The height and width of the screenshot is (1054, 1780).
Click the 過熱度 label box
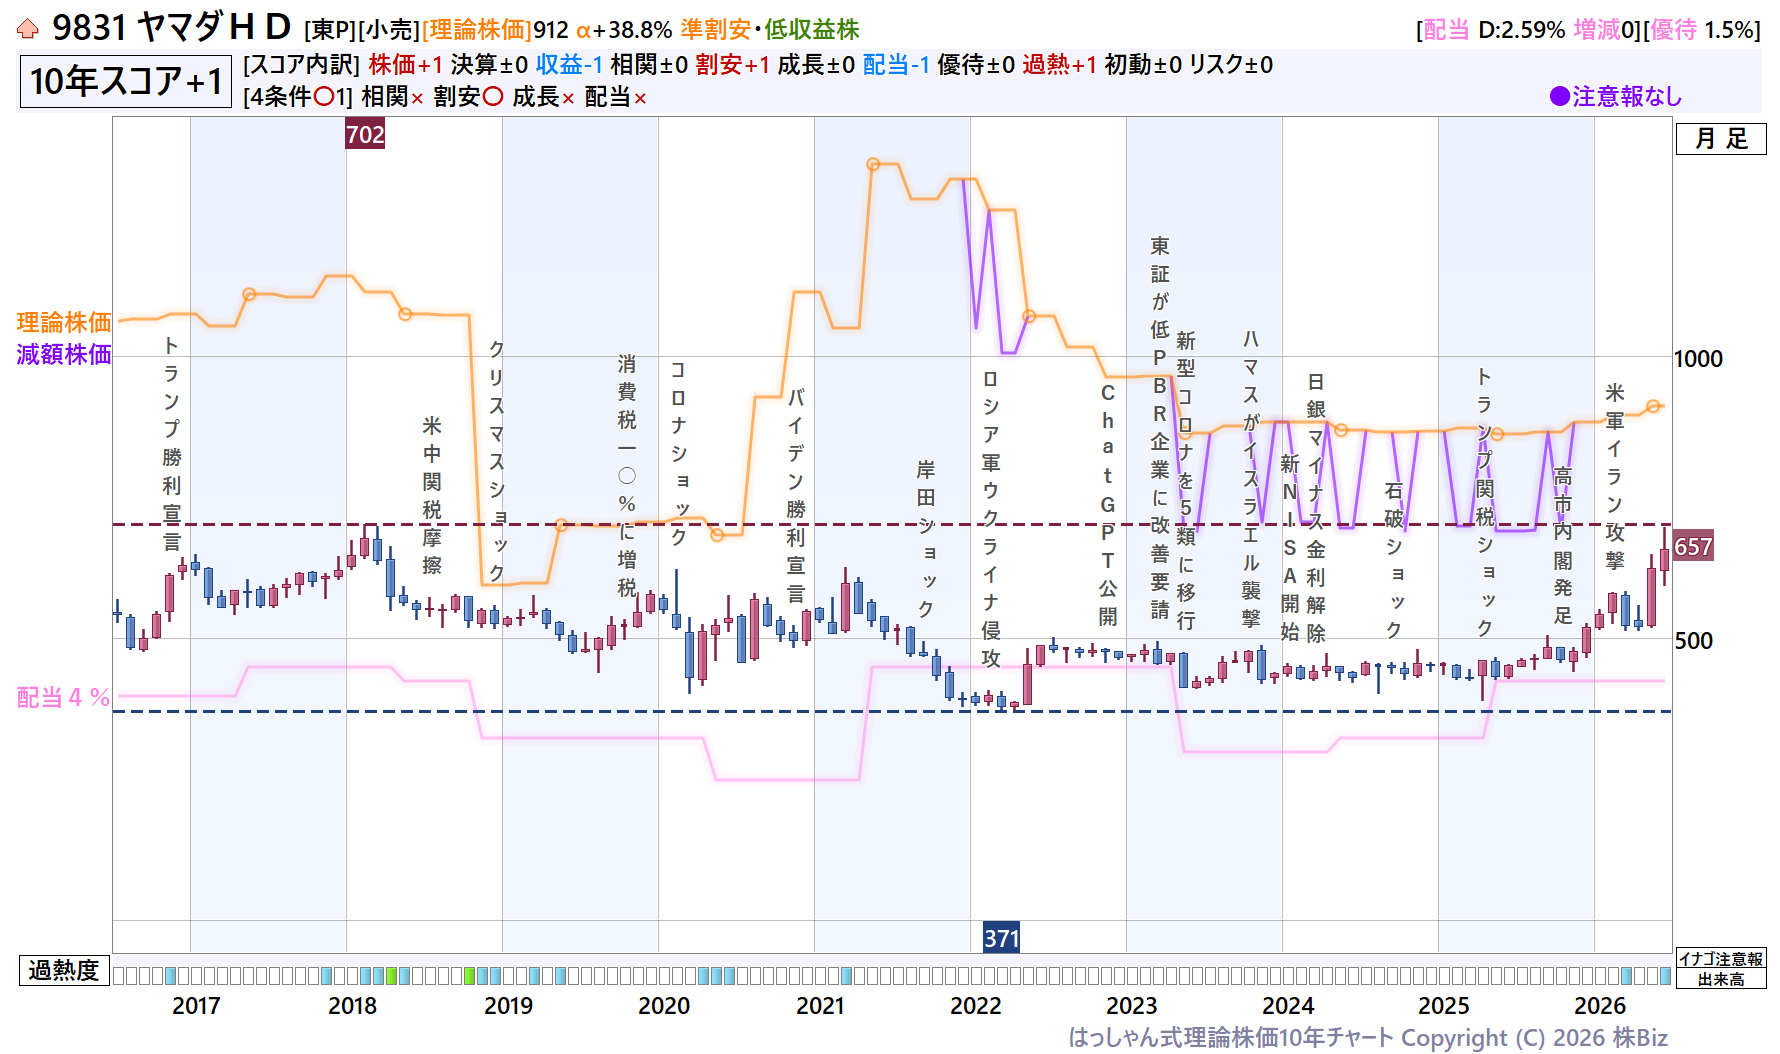tap(64, 971)
